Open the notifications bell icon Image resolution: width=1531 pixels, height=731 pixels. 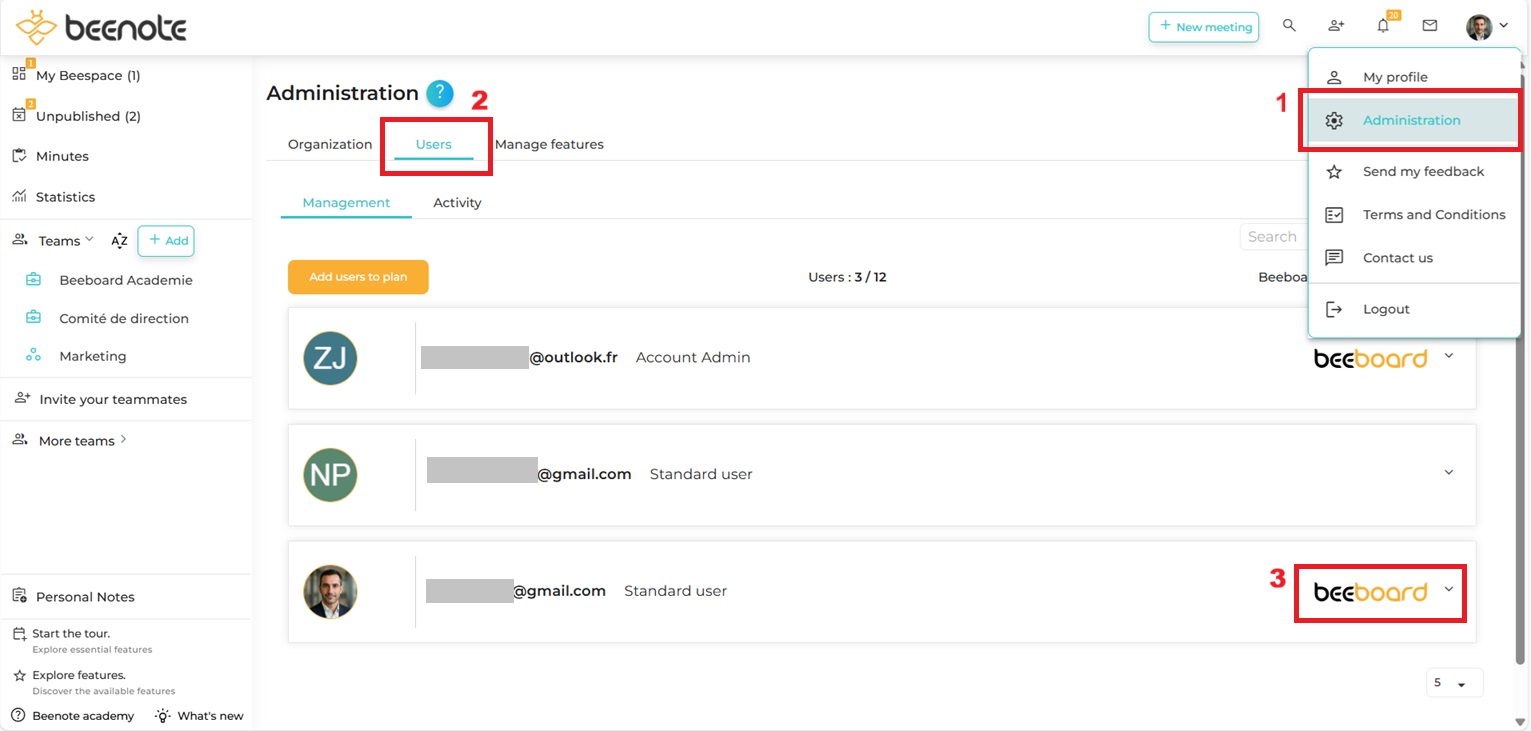pyautogui.click(x=1383, y=27)
